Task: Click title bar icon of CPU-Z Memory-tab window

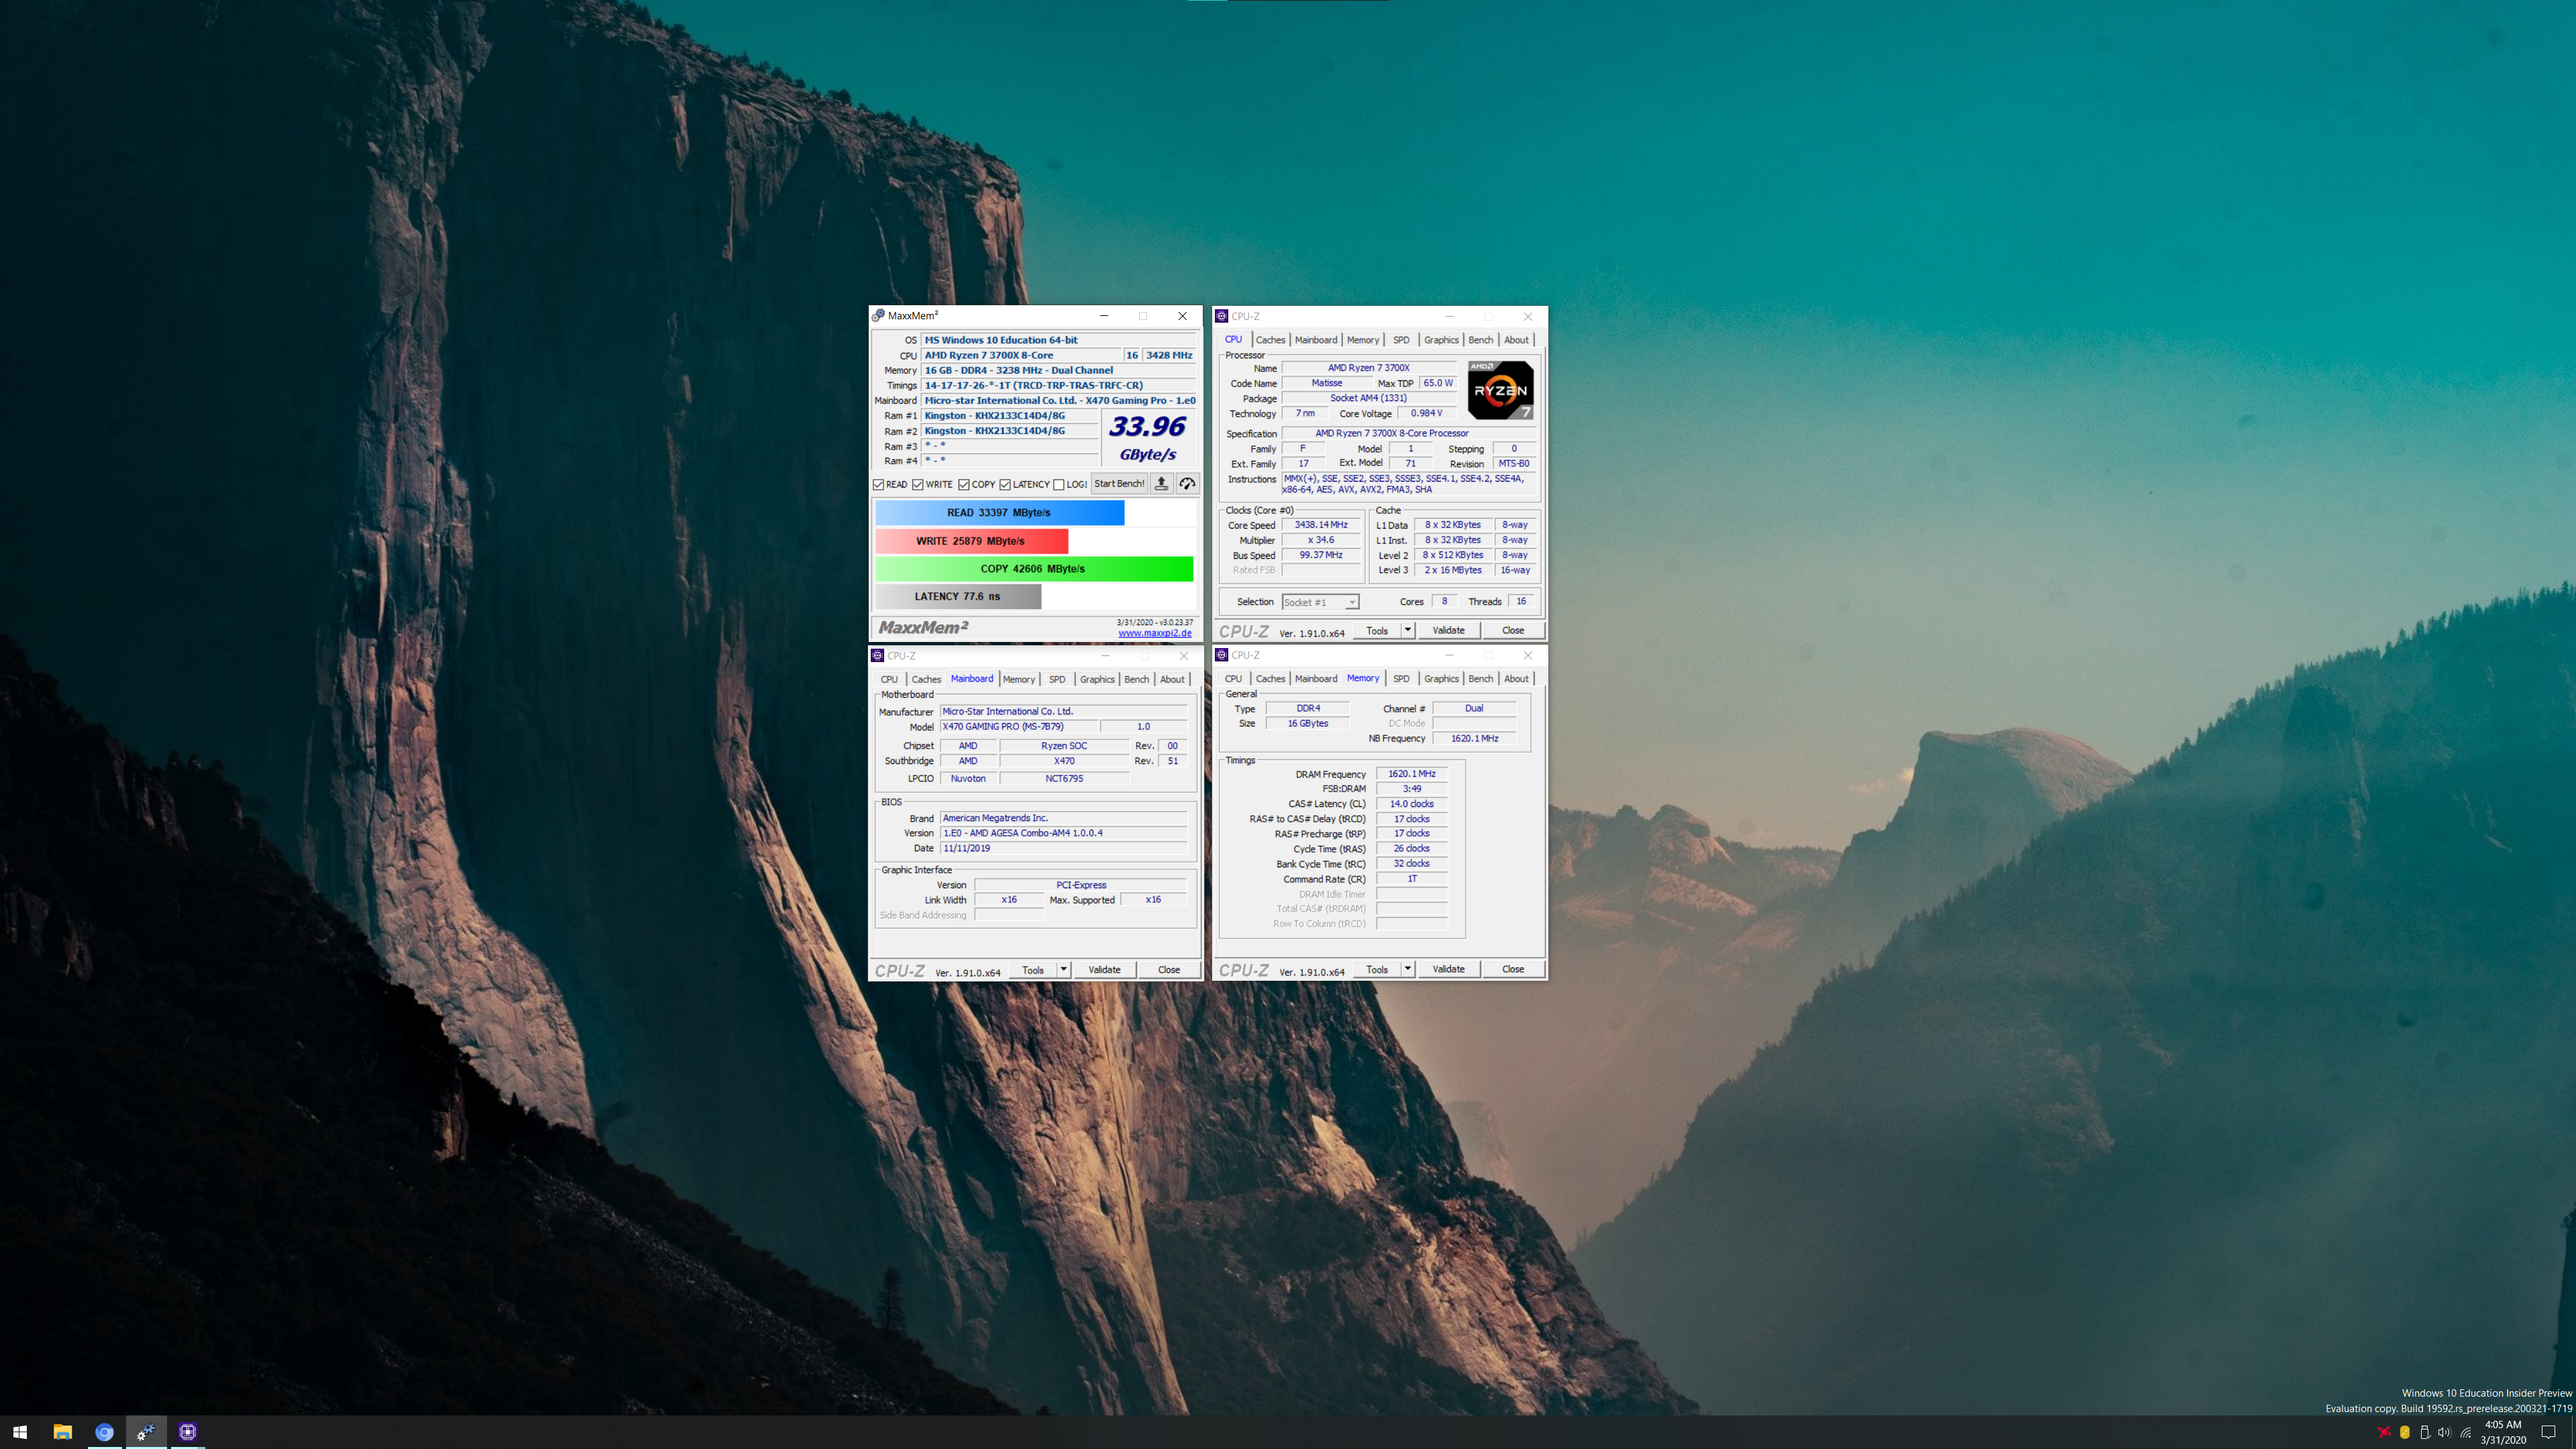Action: tap(1221, 655)
